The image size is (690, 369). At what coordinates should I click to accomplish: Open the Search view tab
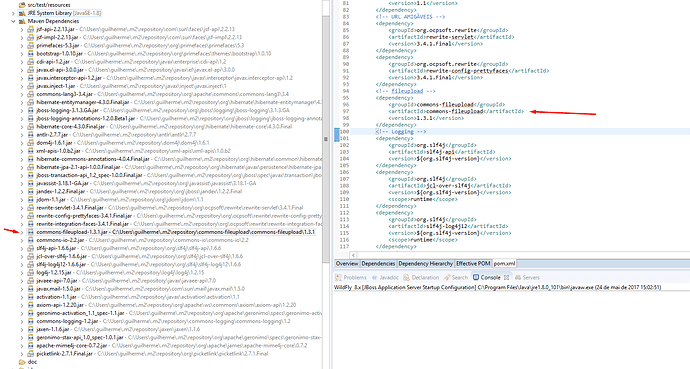(456, 278)
